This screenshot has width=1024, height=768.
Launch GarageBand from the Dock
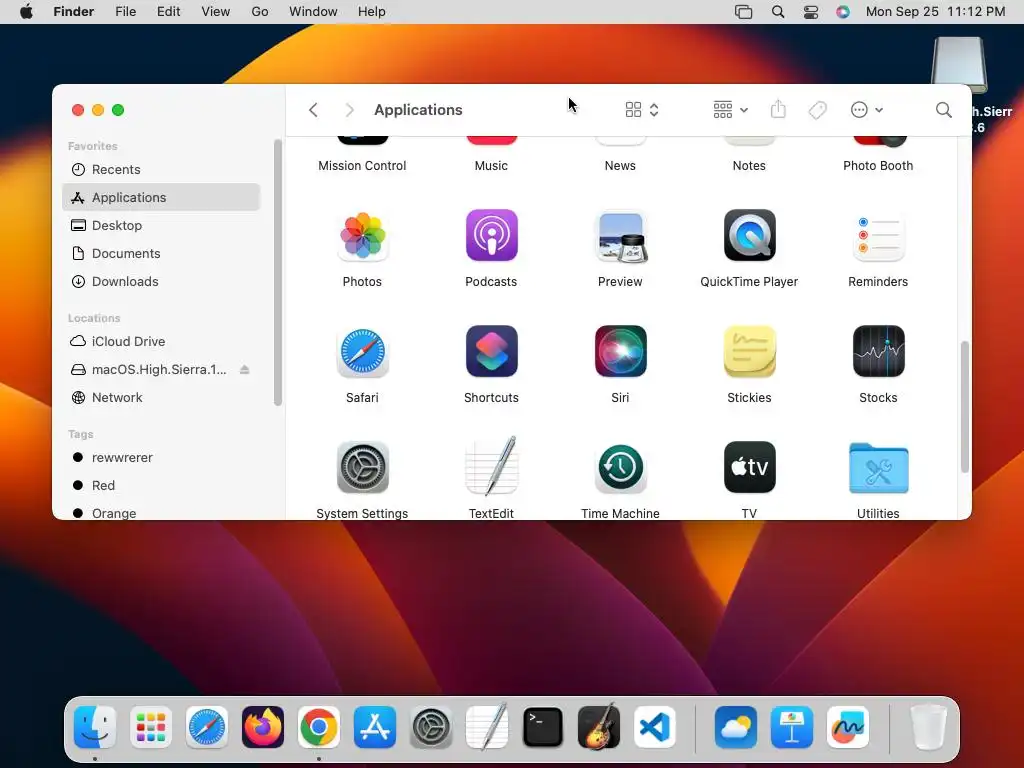(598, 727)
